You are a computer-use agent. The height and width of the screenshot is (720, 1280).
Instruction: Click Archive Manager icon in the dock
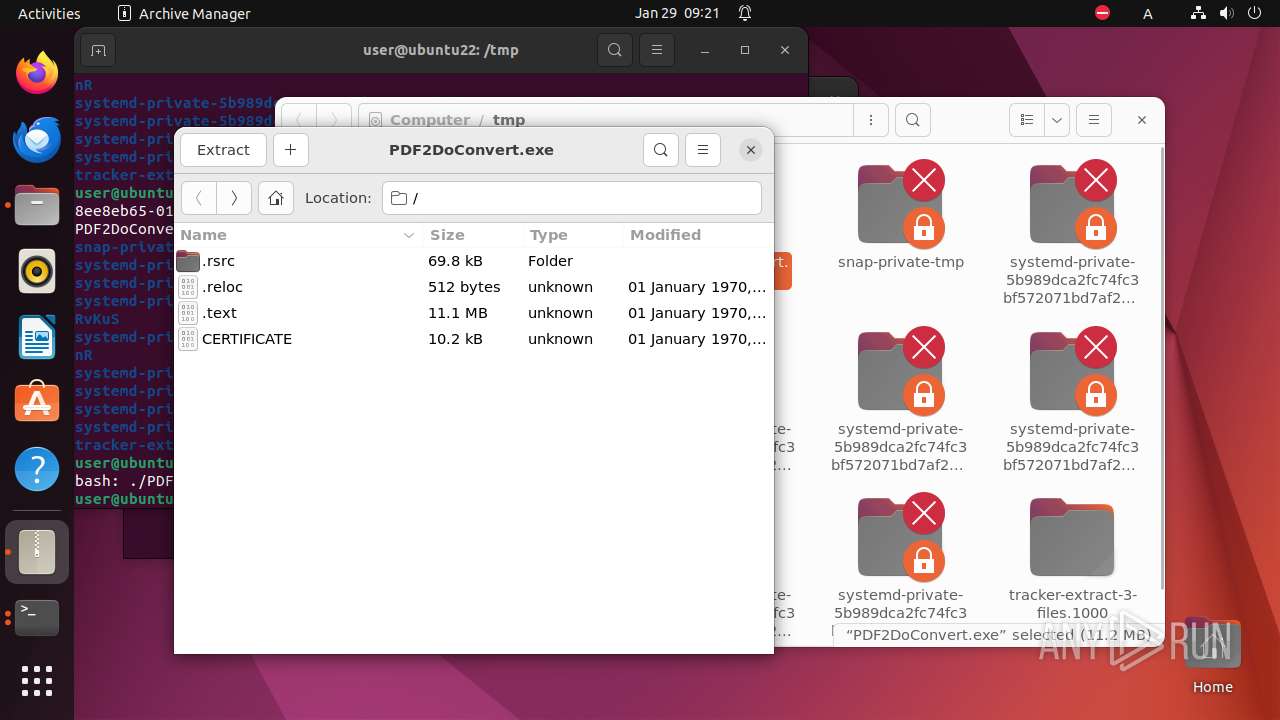click(x=37, y=552)
